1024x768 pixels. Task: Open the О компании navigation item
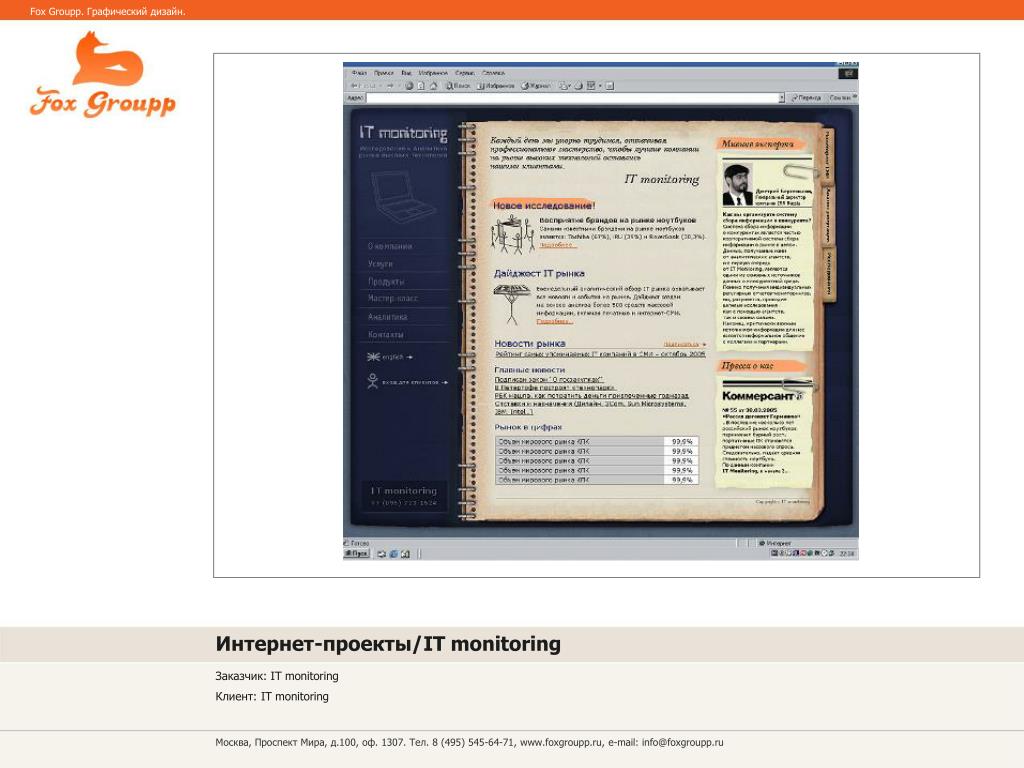[390, 246]
